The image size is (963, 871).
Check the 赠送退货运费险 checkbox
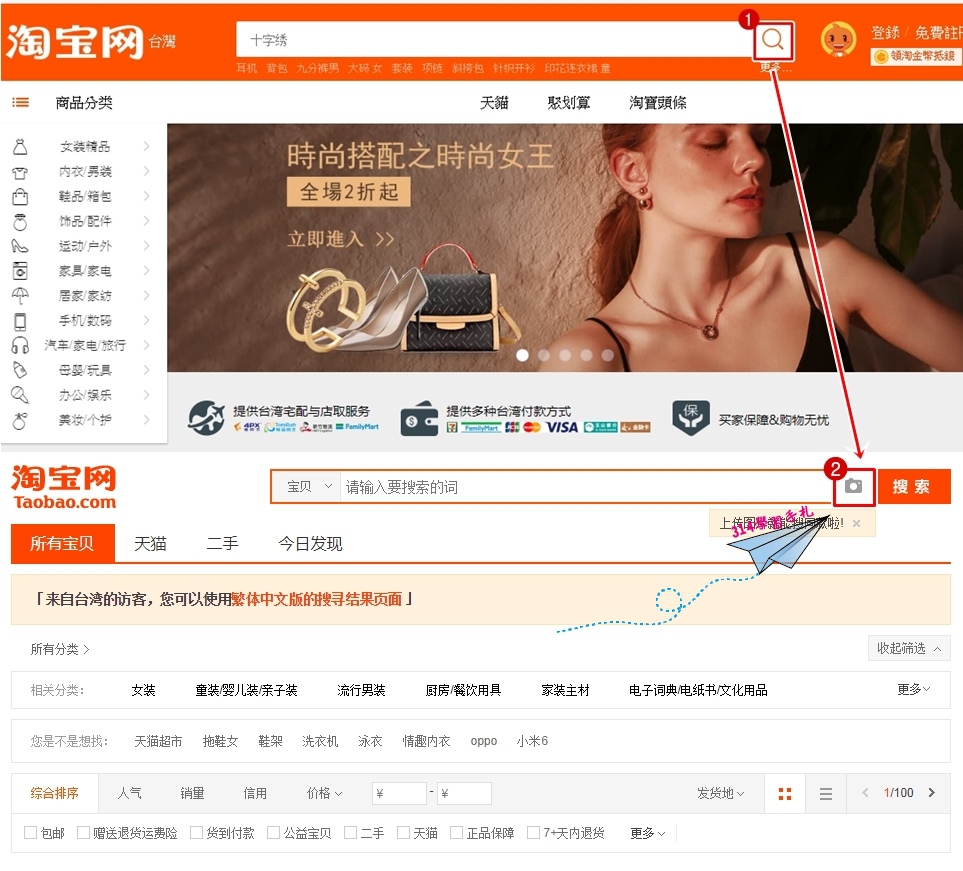click(x=83, y=832)
